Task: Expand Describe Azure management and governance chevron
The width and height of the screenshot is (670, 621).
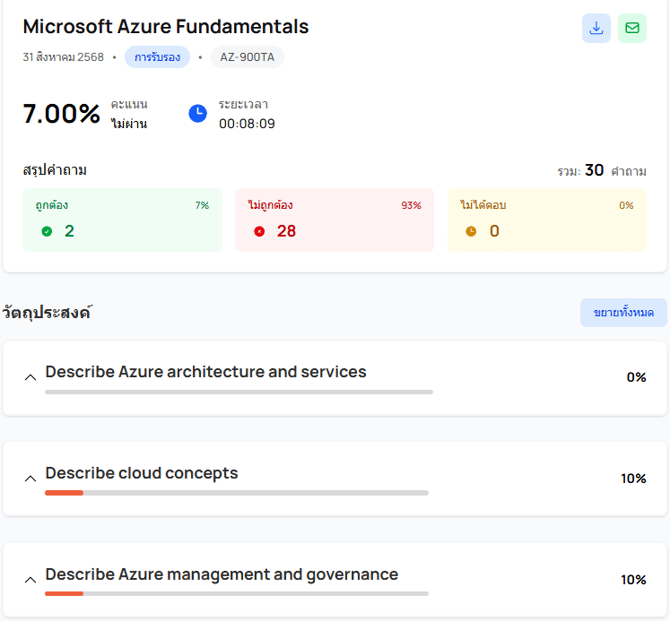Action: tap(30, 579)
